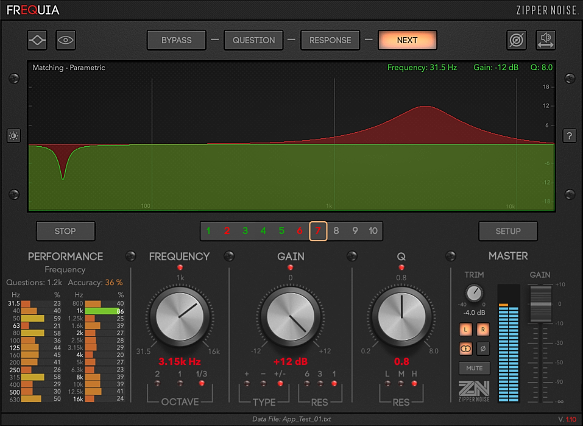Click the -4.0 dB trim readout
The image size is (583, 426).
474,313
